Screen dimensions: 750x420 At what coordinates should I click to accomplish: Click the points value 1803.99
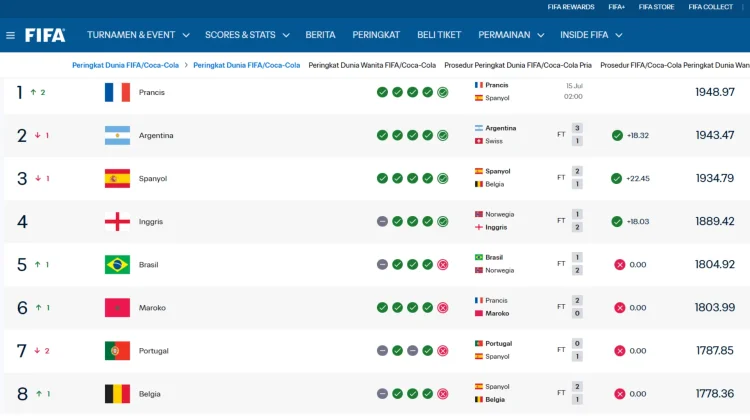715,308
